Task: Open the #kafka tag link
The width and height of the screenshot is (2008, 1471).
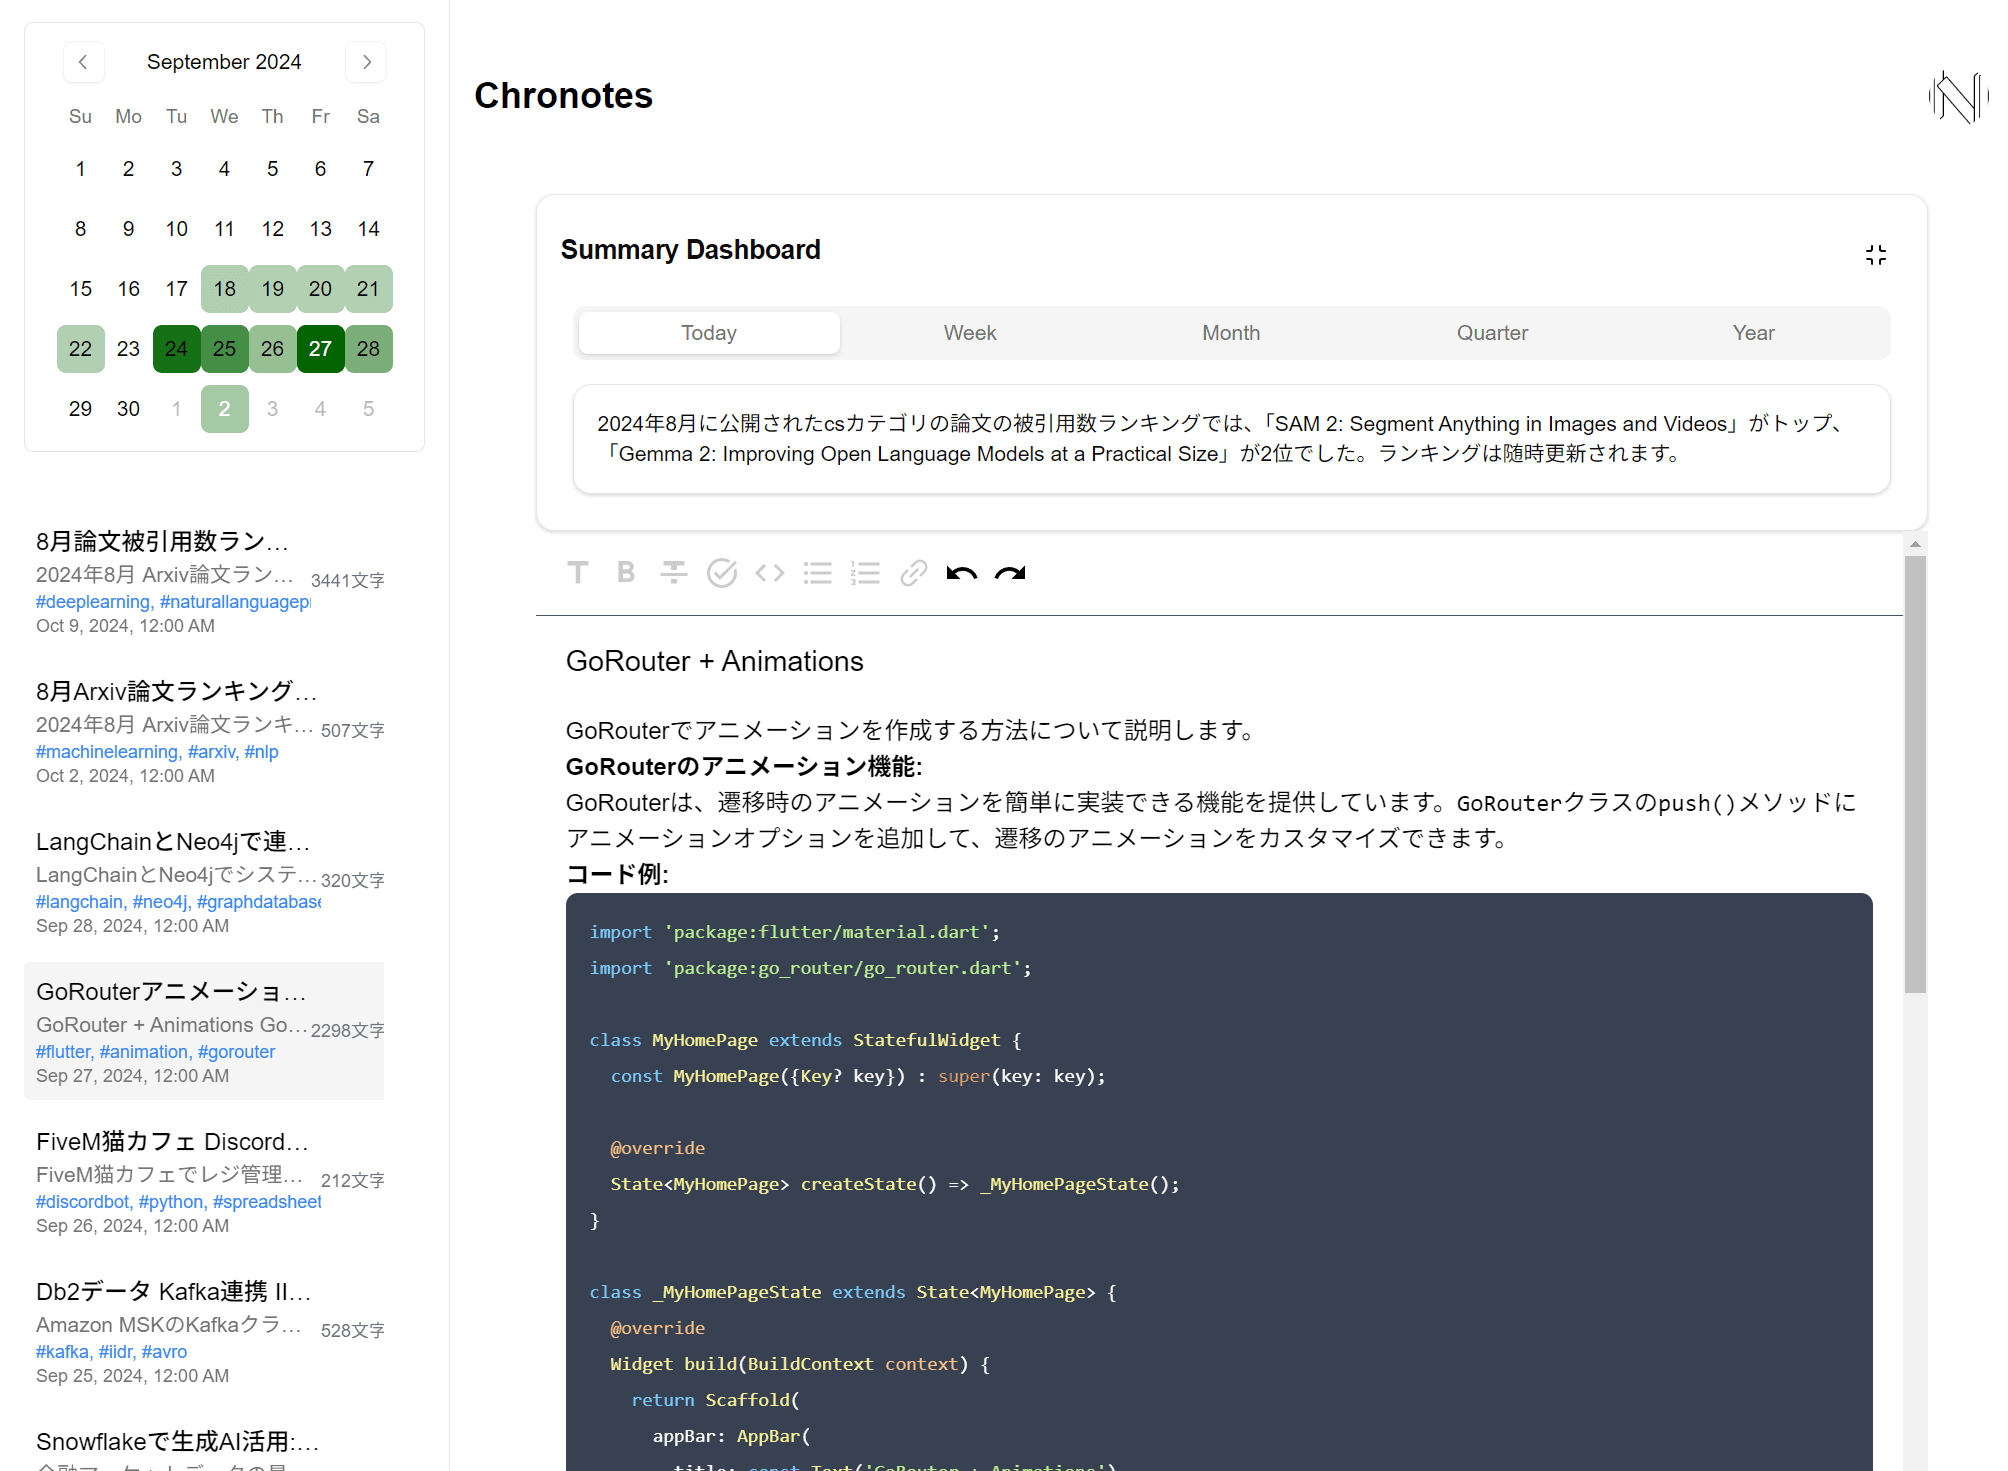Action: [x=64, y=1351]
